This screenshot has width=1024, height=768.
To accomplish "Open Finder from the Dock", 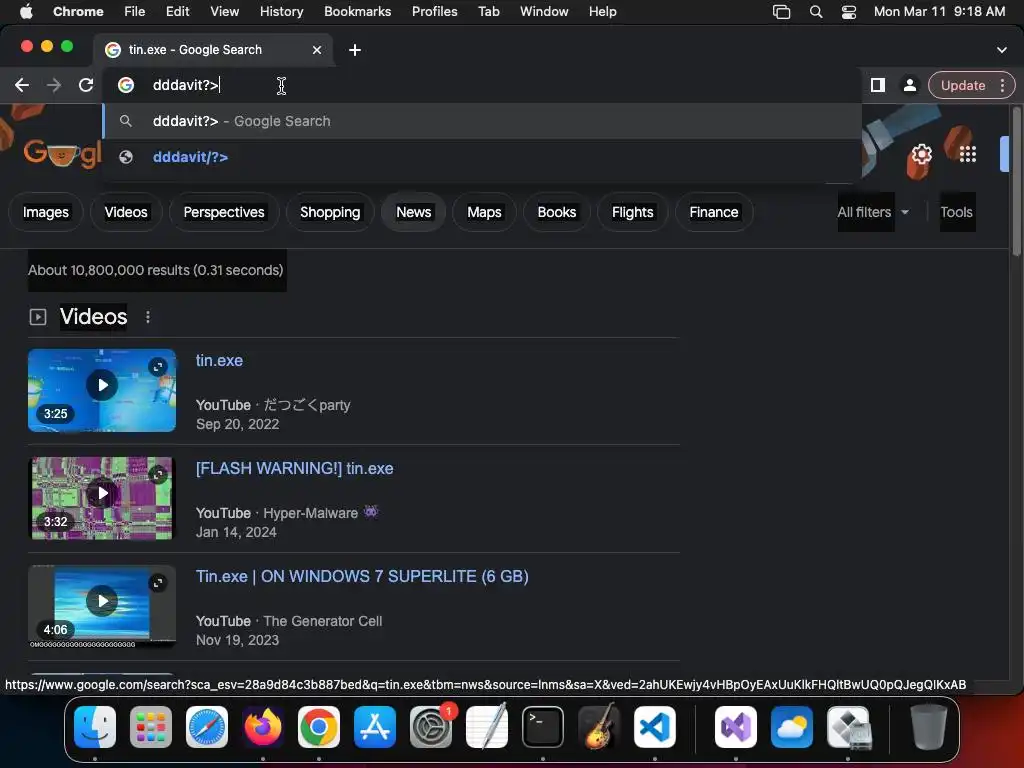I will (x=95, y=727).
